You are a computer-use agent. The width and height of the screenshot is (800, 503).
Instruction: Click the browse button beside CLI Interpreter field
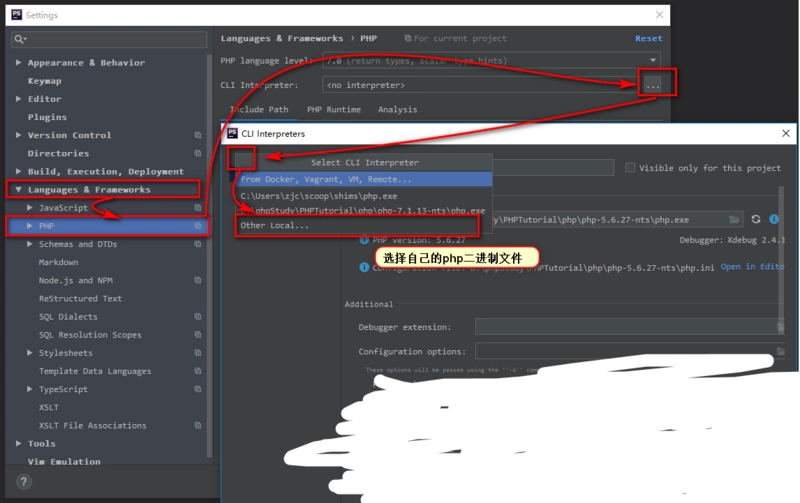(653, 85)
